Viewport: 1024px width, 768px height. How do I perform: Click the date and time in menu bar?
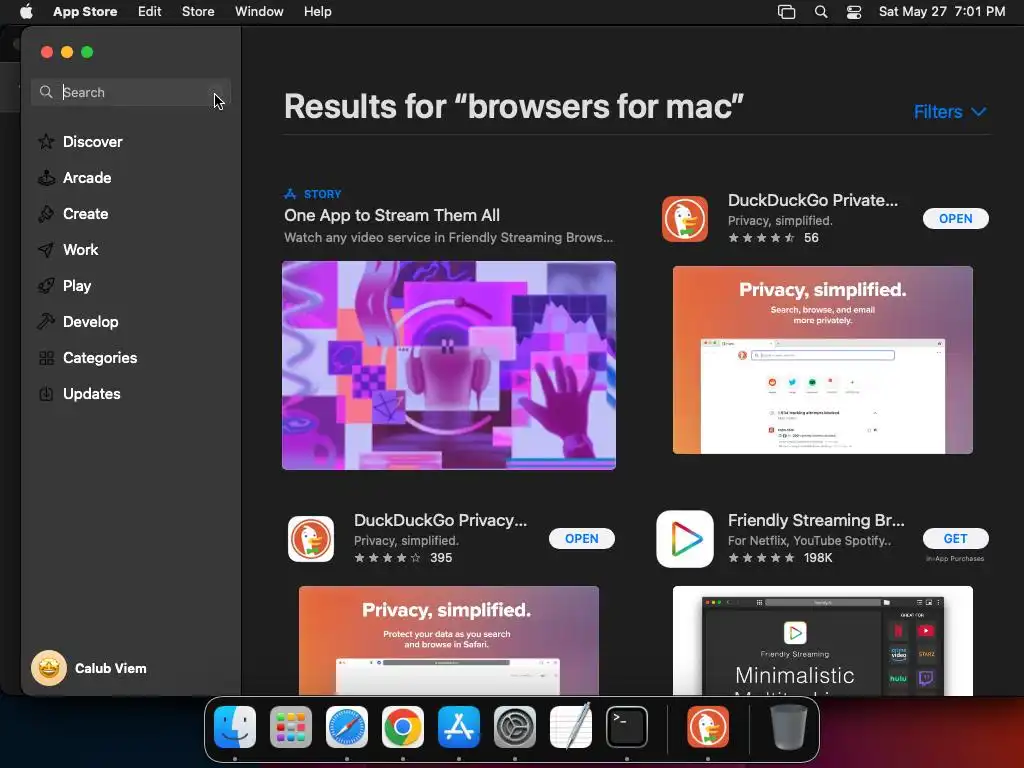click(x=942, y=12)
